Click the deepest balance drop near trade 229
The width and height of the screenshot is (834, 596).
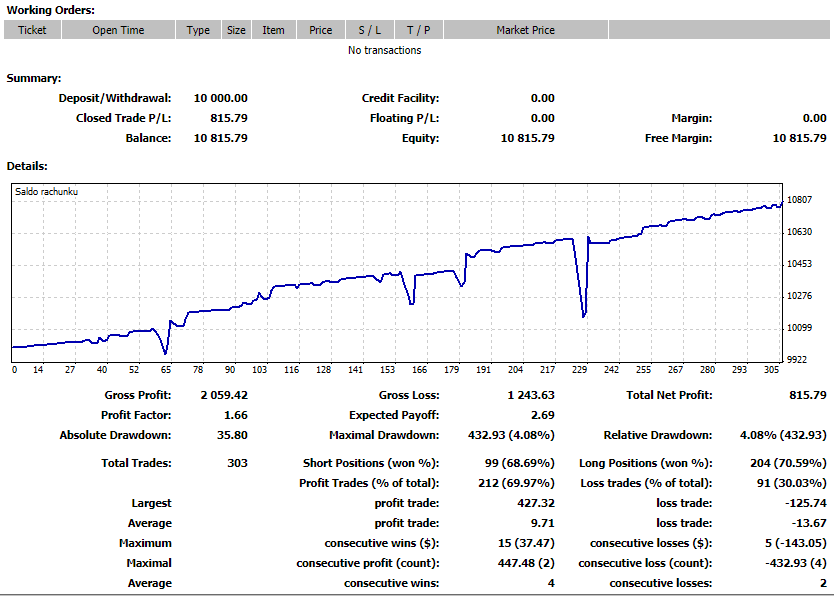[583, 316]
